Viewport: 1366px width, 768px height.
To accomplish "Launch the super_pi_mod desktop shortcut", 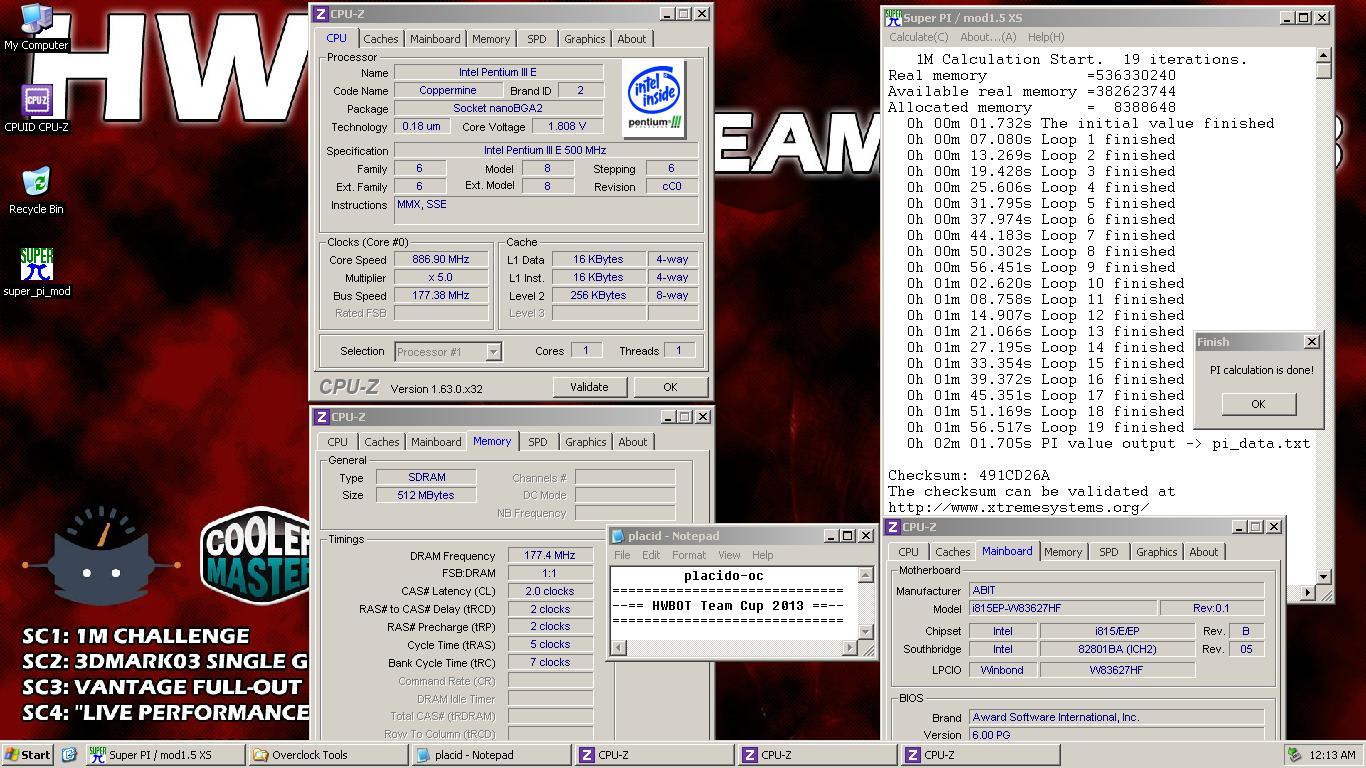I will (36, 273).
